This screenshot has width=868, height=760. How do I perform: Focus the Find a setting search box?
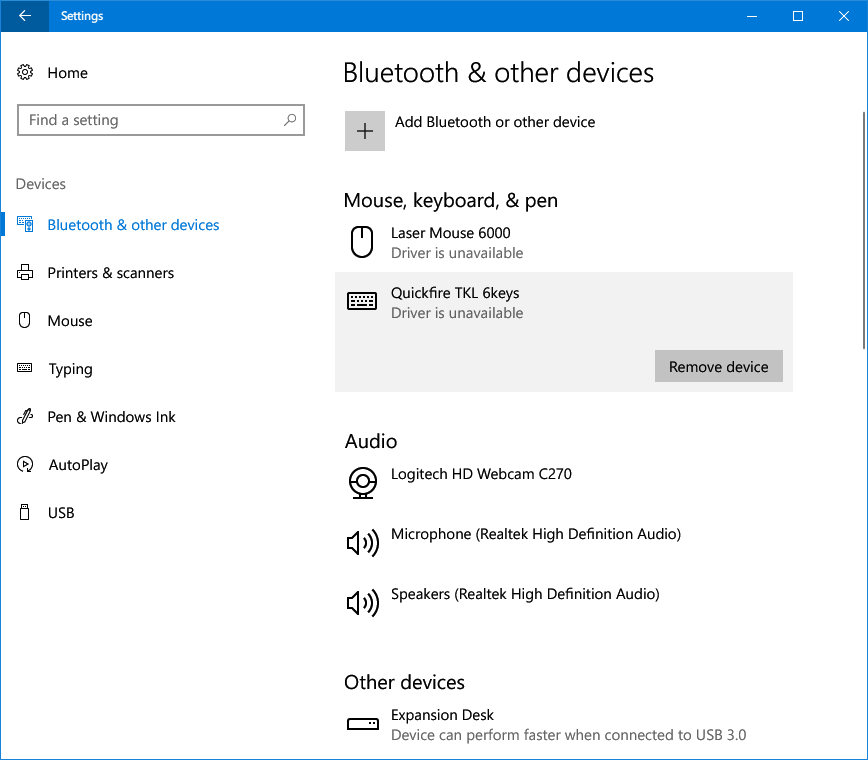pyautogui.click(x=161, y=120)
